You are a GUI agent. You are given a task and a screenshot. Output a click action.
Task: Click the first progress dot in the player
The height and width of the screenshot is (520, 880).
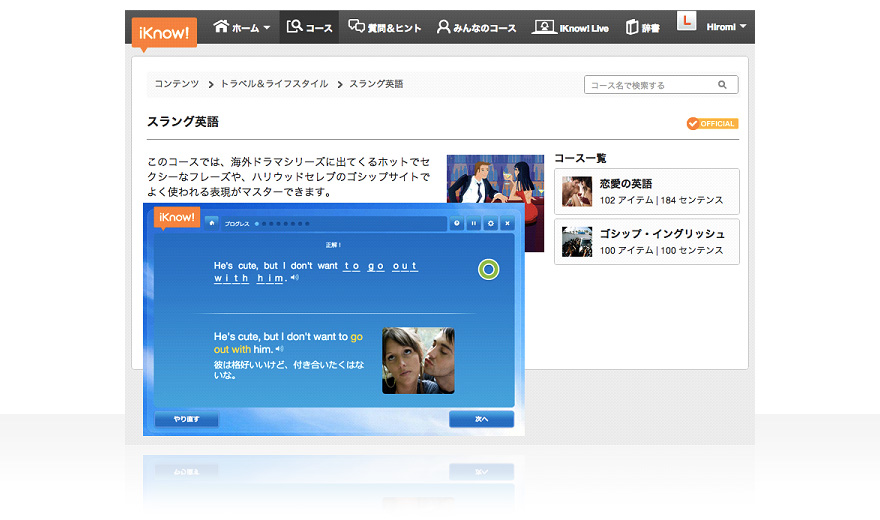[257, 224]
